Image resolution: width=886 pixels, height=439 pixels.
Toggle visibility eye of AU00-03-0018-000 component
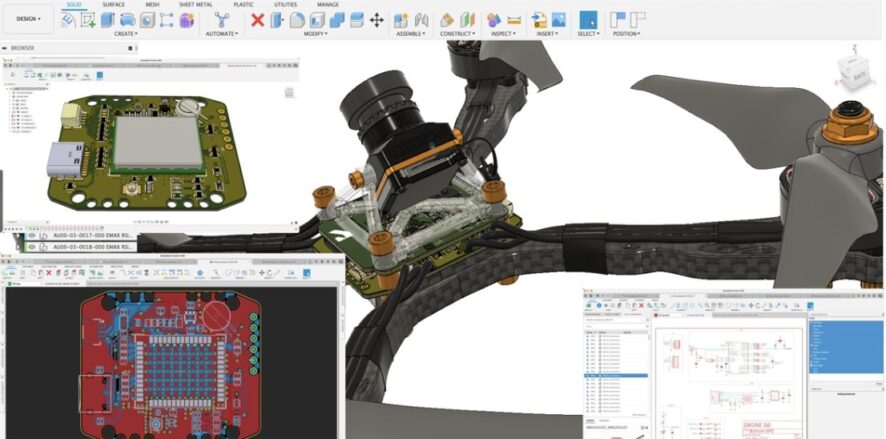pyautogui.click(x=33, y=246)
